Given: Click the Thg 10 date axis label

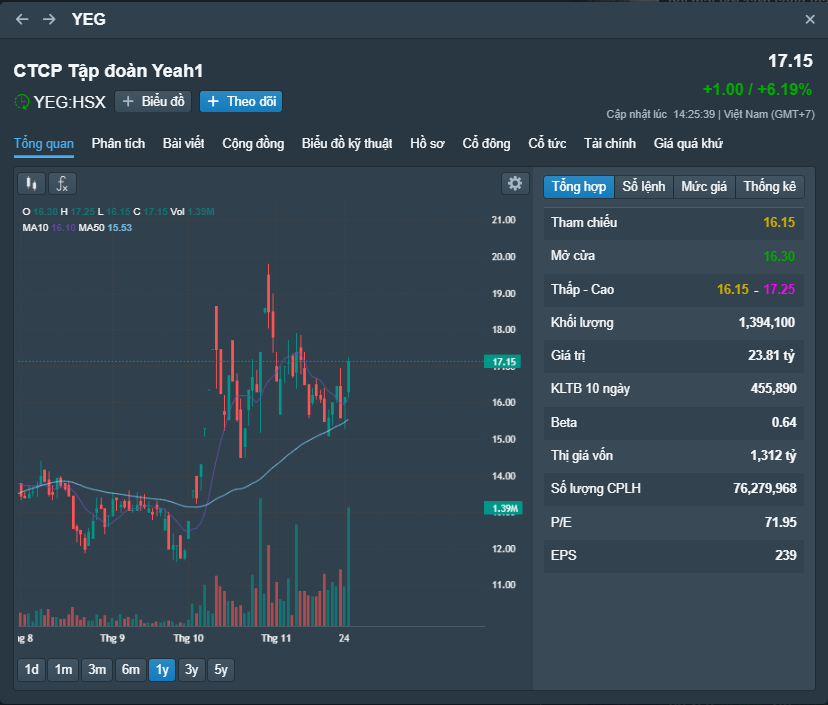Looking at the screenshot, I should pyautogui.click(x=189, y=638).
